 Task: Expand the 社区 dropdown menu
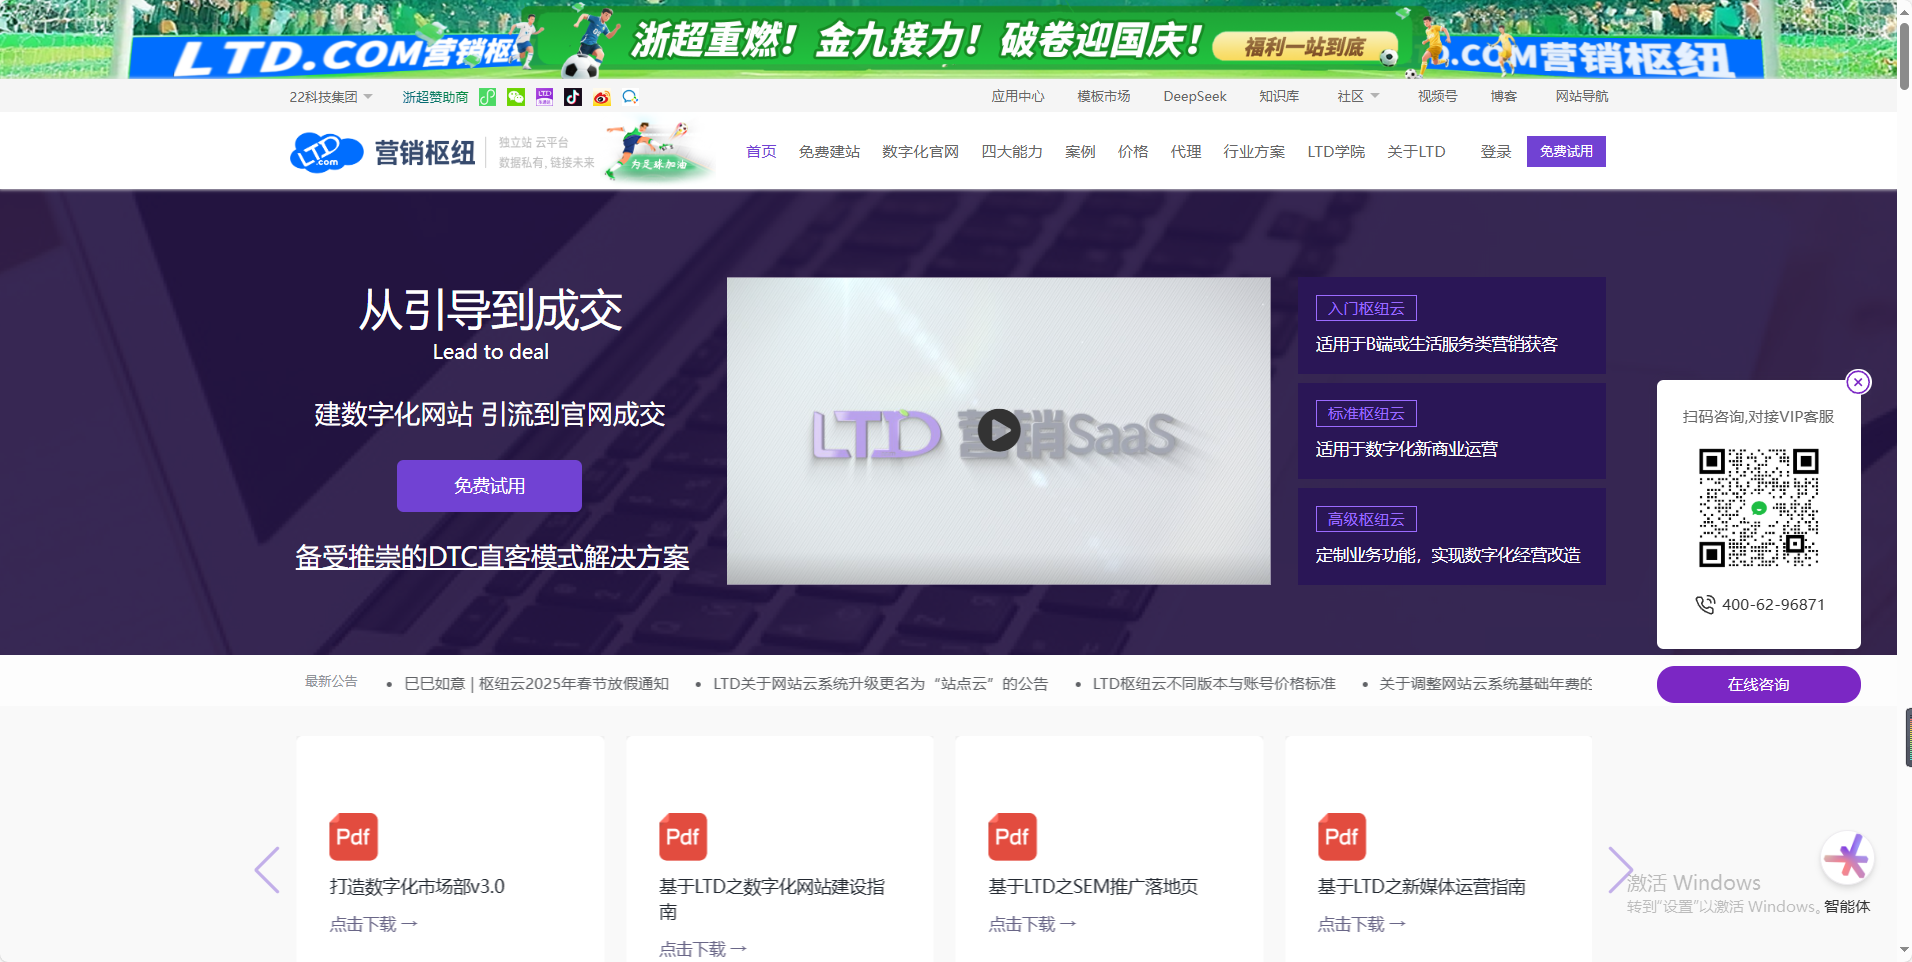click(x=1358, y=96)
